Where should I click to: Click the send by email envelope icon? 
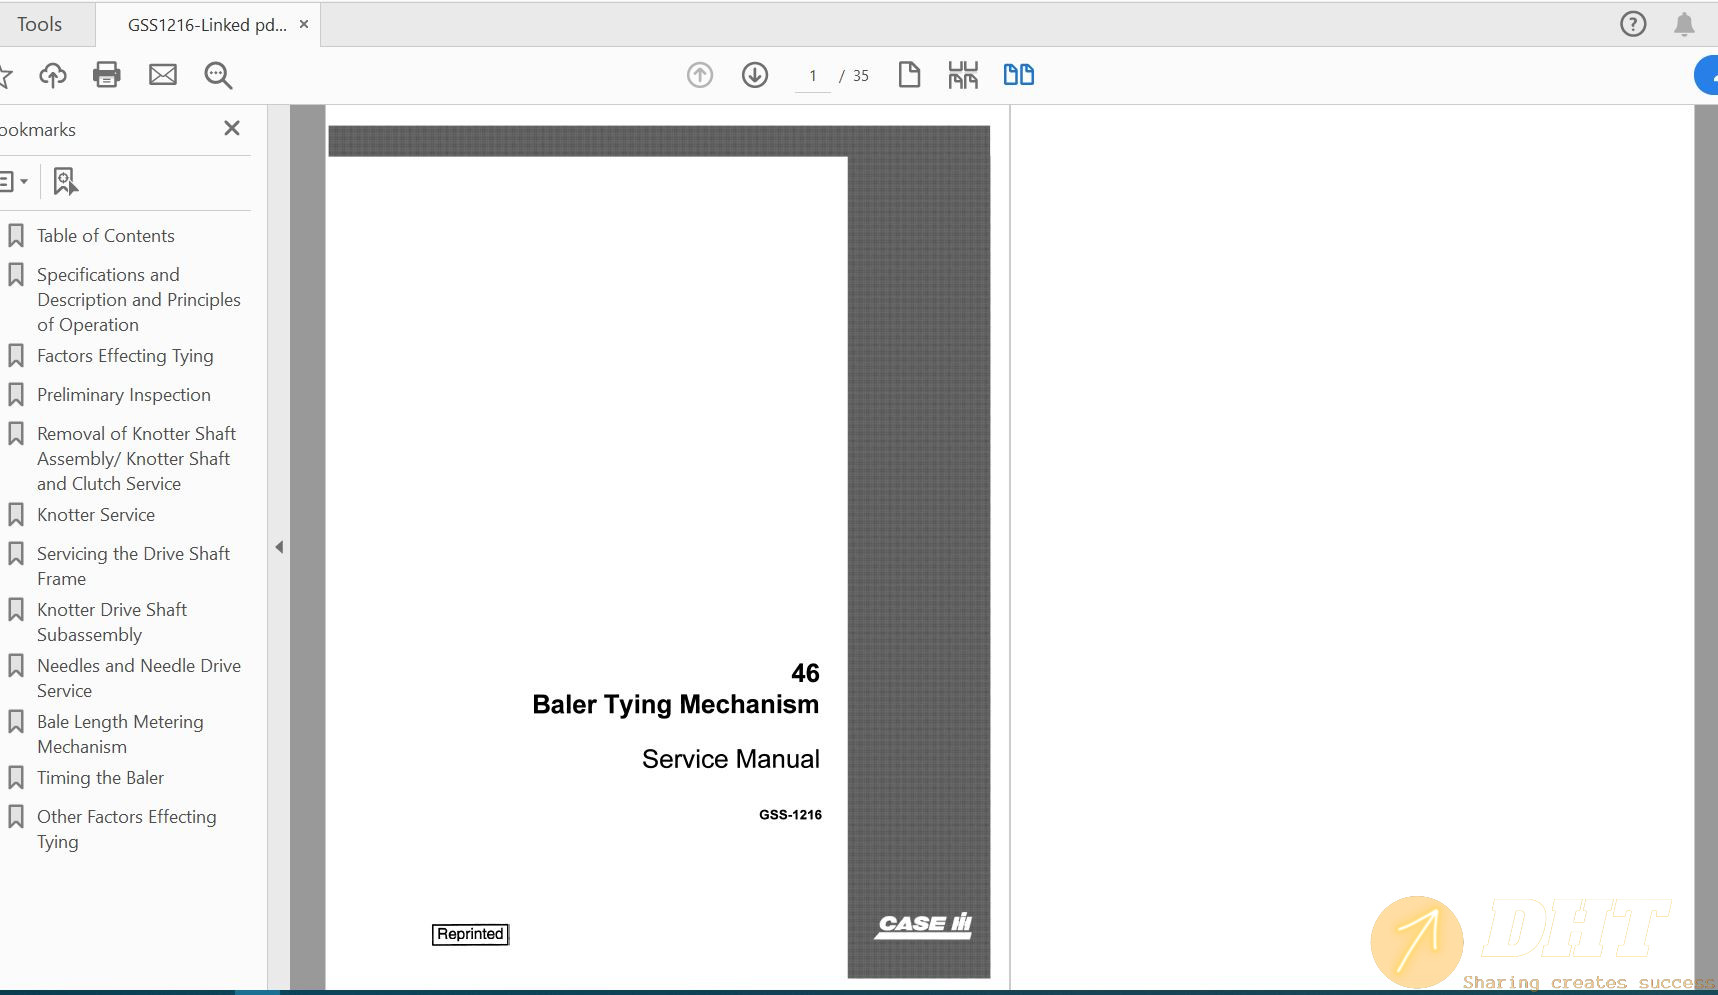[x=163, y=75]
